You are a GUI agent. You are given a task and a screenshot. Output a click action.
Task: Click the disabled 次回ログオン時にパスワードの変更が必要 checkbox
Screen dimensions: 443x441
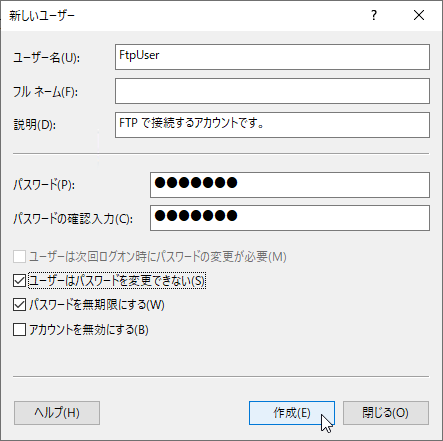19,257
